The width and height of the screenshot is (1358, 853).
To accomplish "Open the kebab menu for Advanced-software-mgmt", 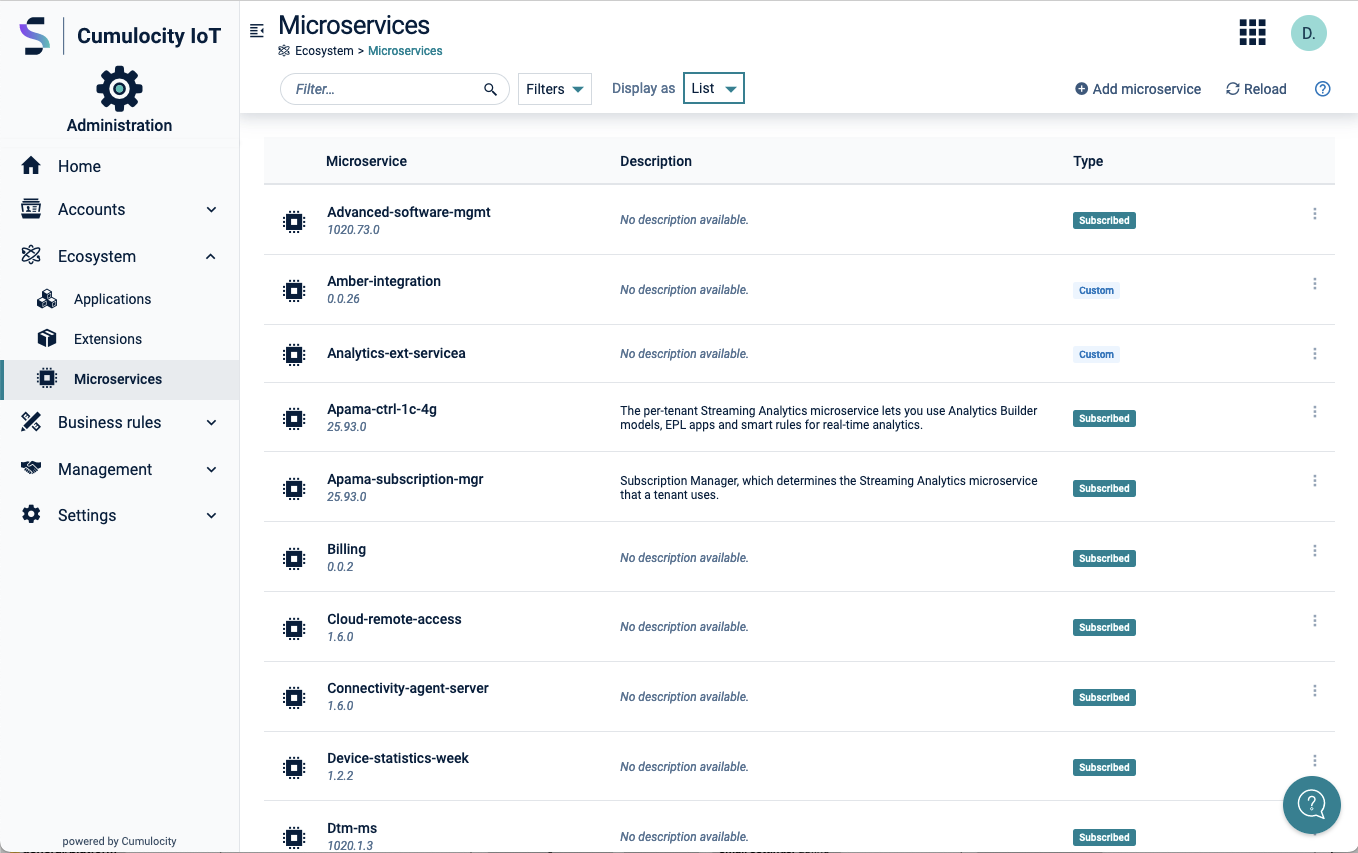I will pyautogui.click(x=1315, y=213).
